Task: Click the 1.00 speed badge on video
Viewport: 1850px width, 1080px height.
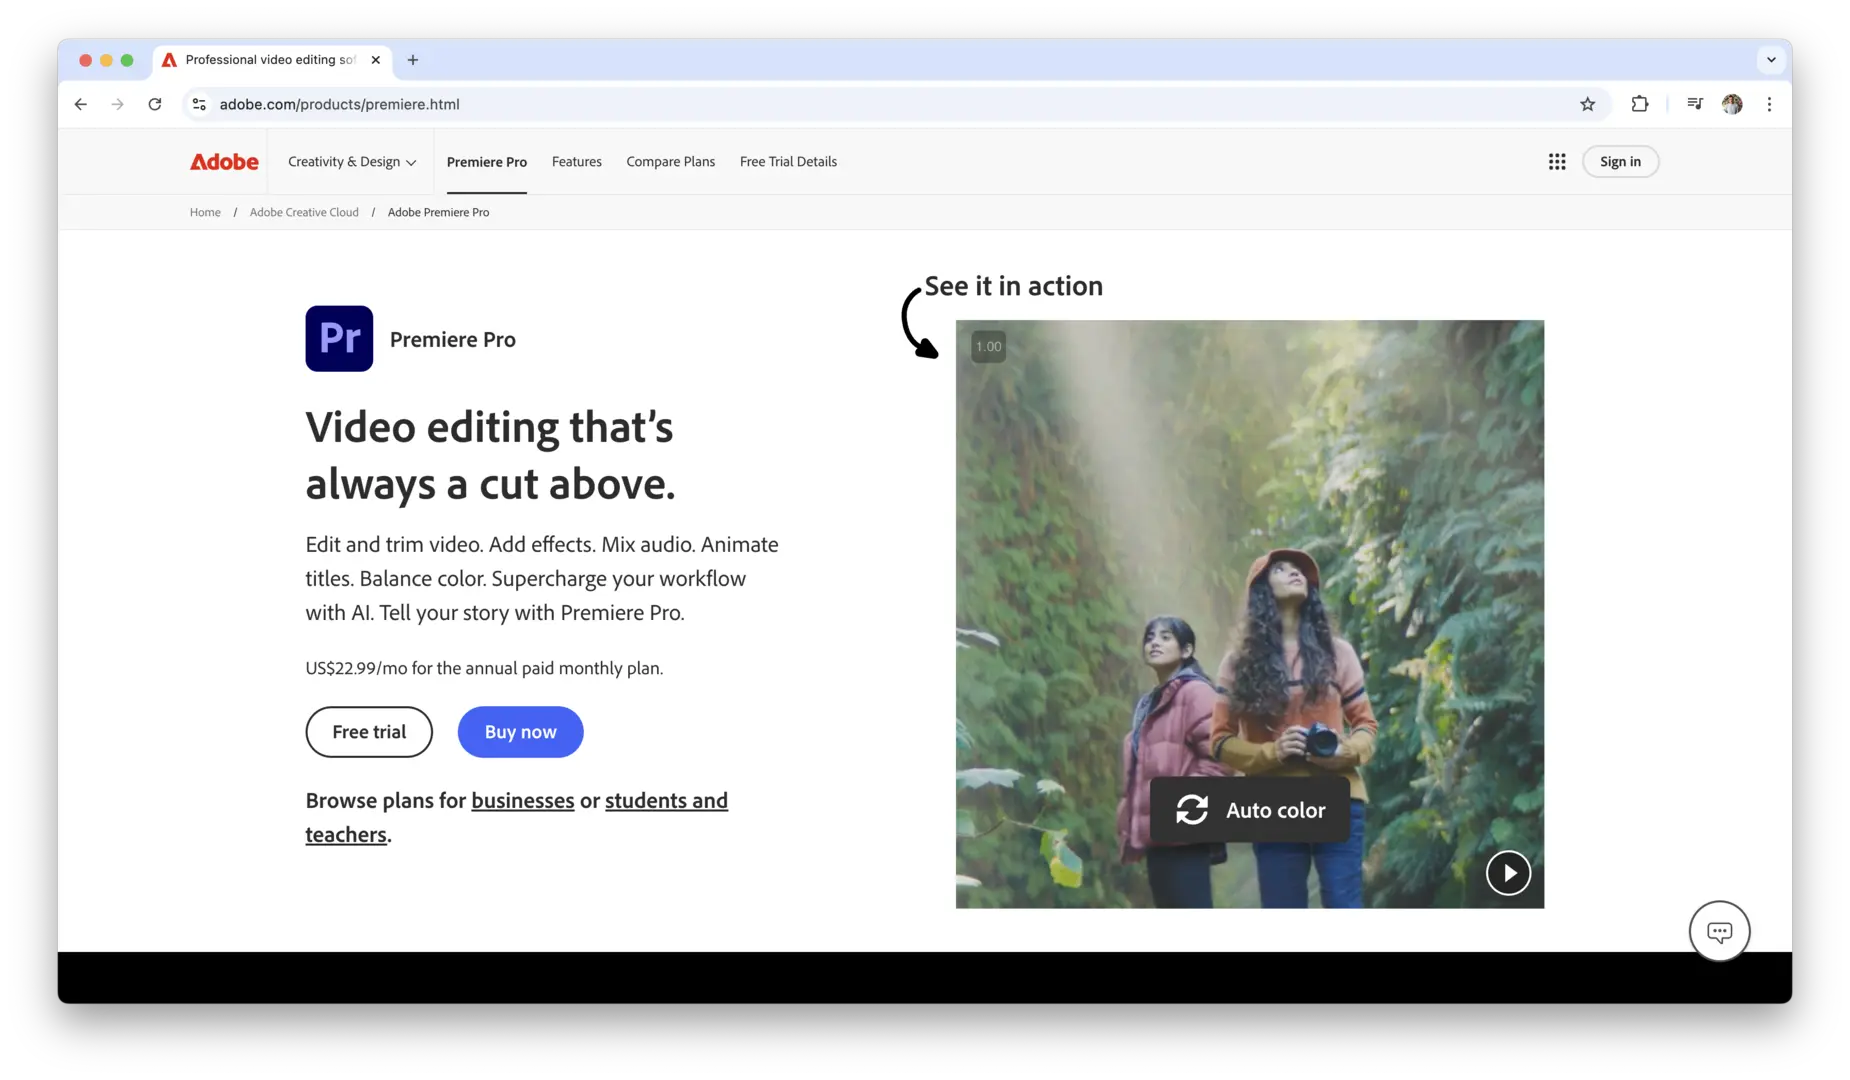Action: (x=988, y=347)
